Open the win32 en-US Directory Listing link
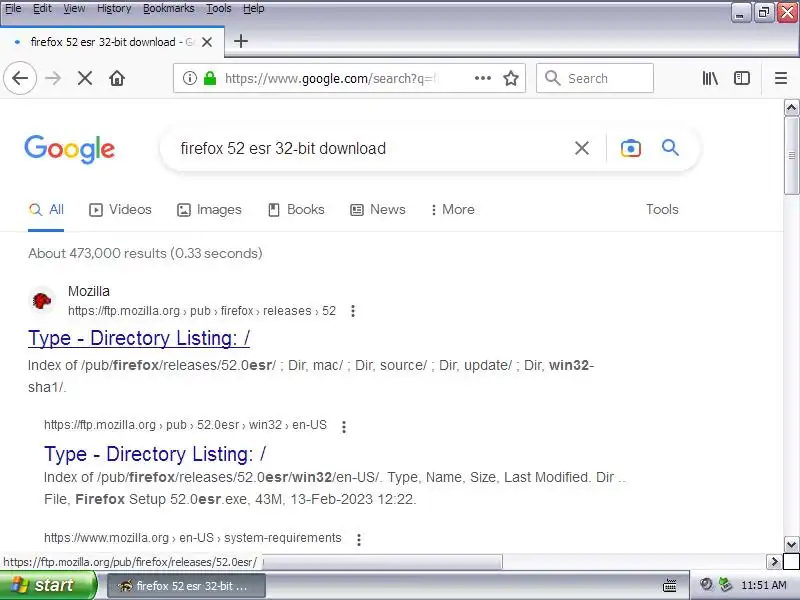The width and height of the screenshot is (800, 600). 155,454
